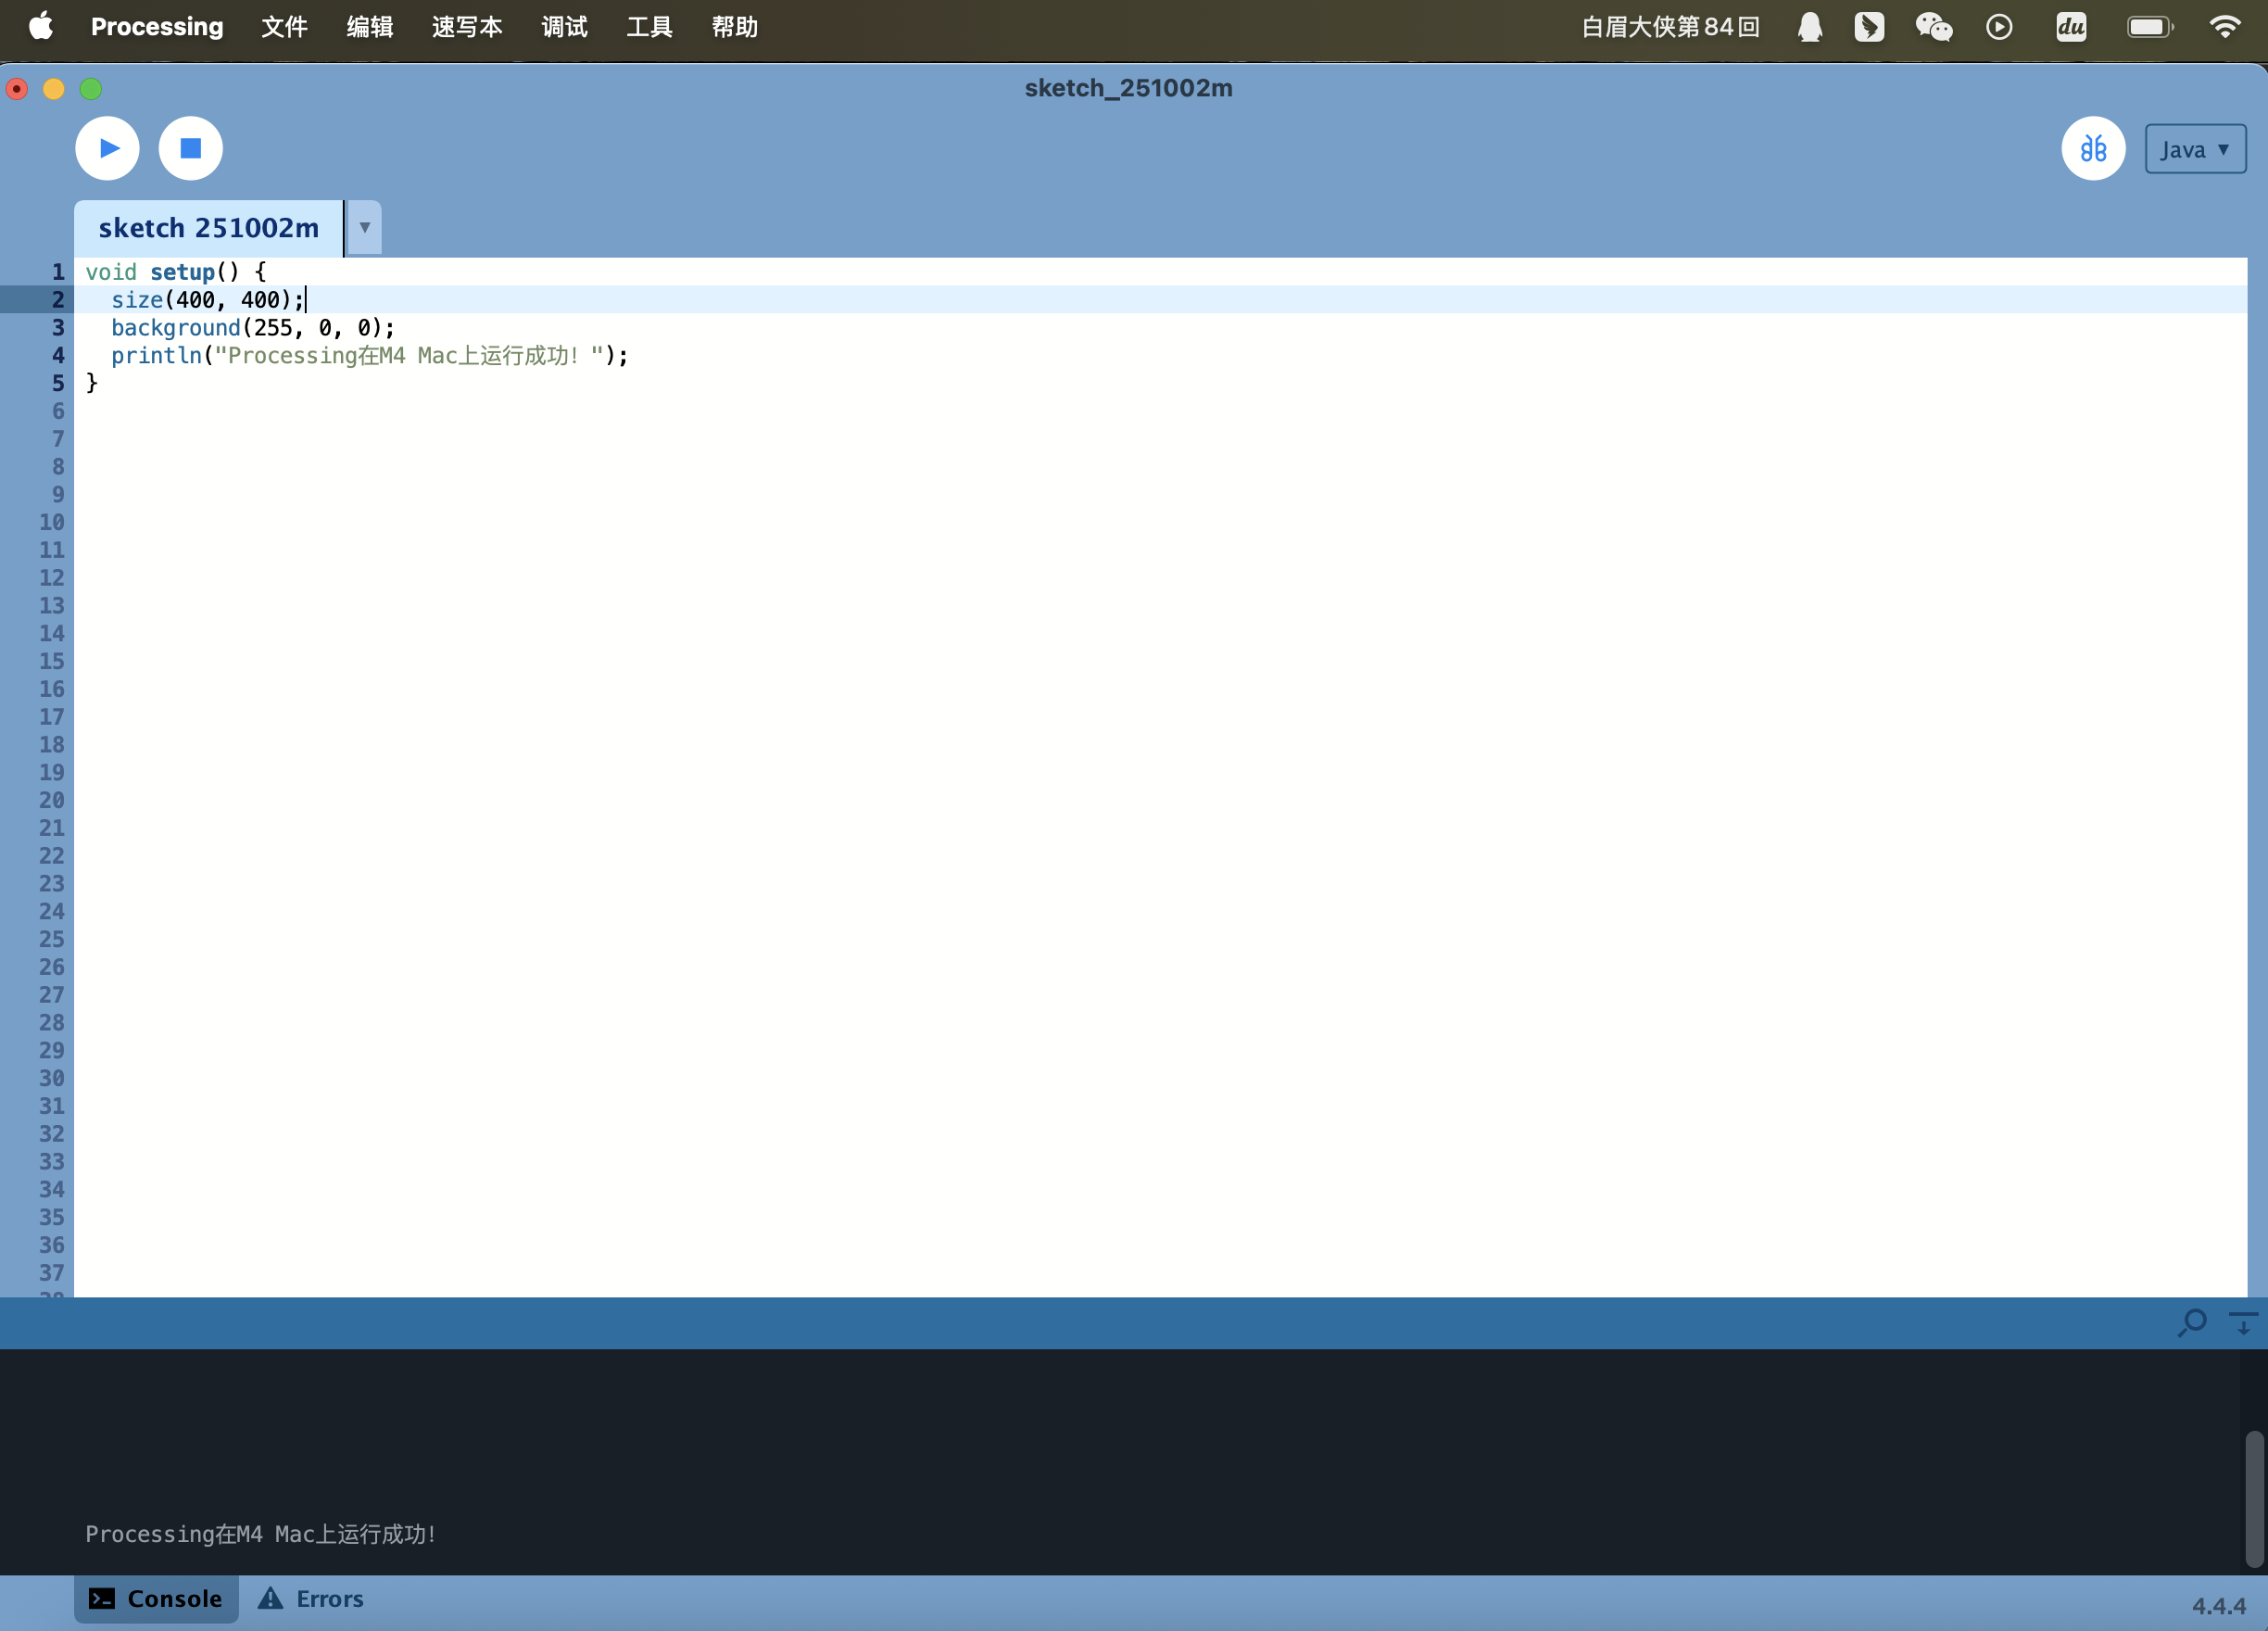Screen dimensions: 2268x1631
Task: Click the console search magnifier icon
Action: point(2191,1323)
